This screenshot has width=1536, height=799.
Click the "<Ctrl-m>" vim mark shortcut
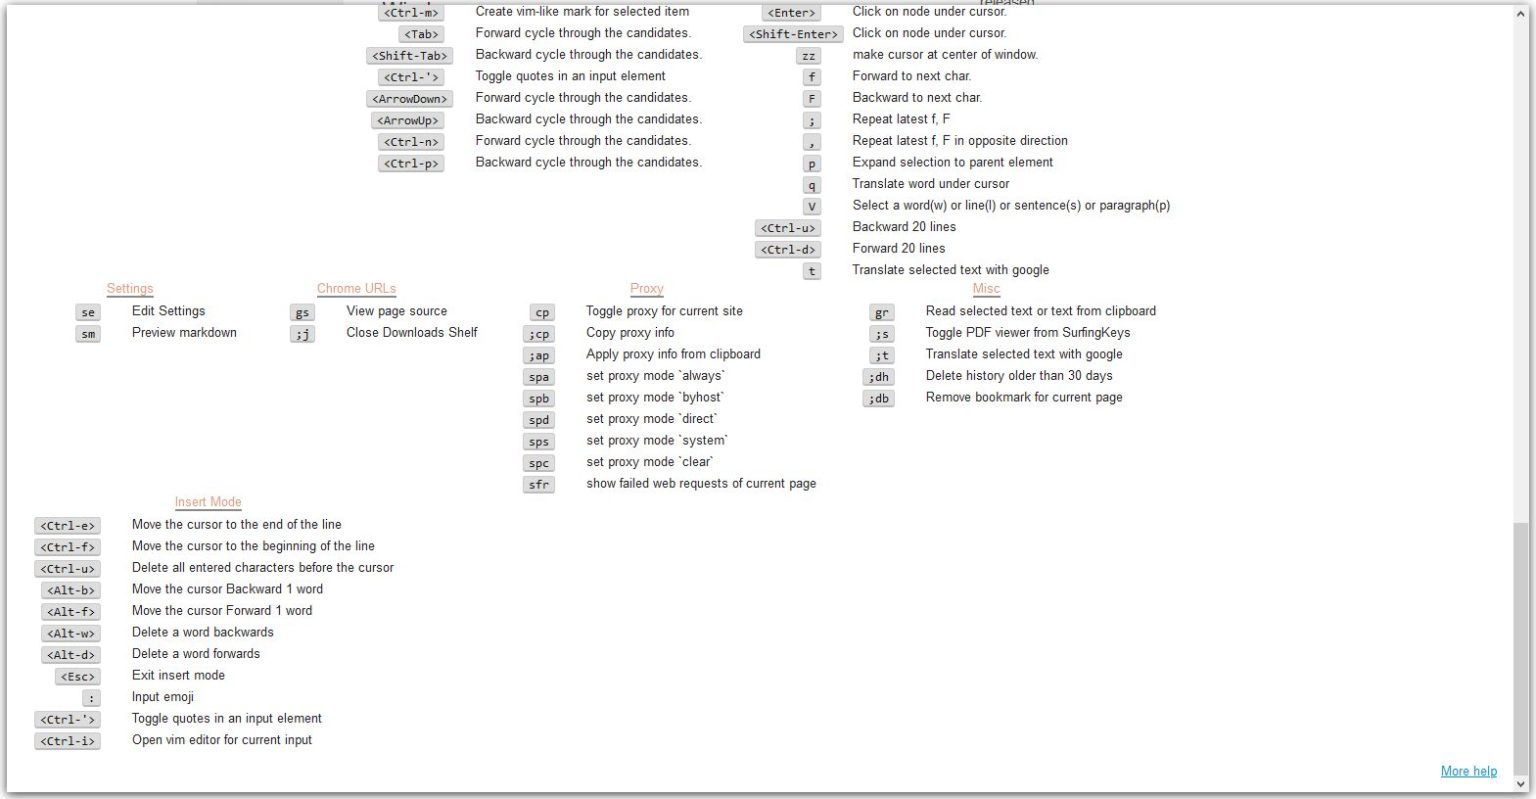coord(411,11)
